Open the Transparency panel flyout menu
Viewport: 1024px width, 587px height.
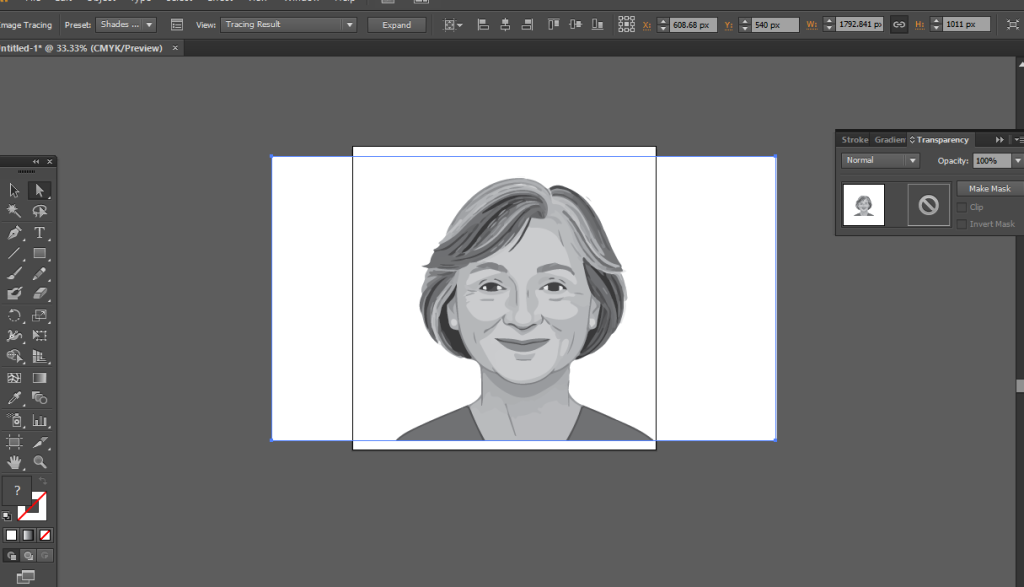point(1018,140)
